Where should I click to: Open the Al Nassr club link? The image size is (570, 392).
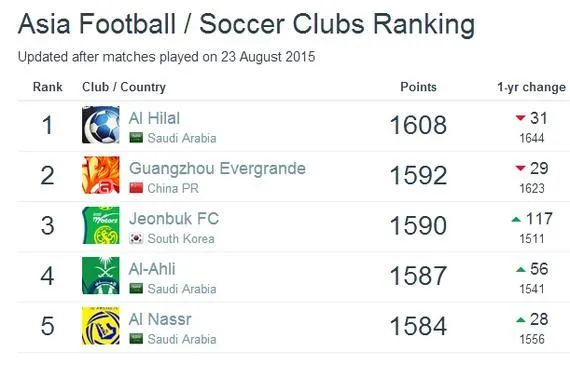(160, 319)
